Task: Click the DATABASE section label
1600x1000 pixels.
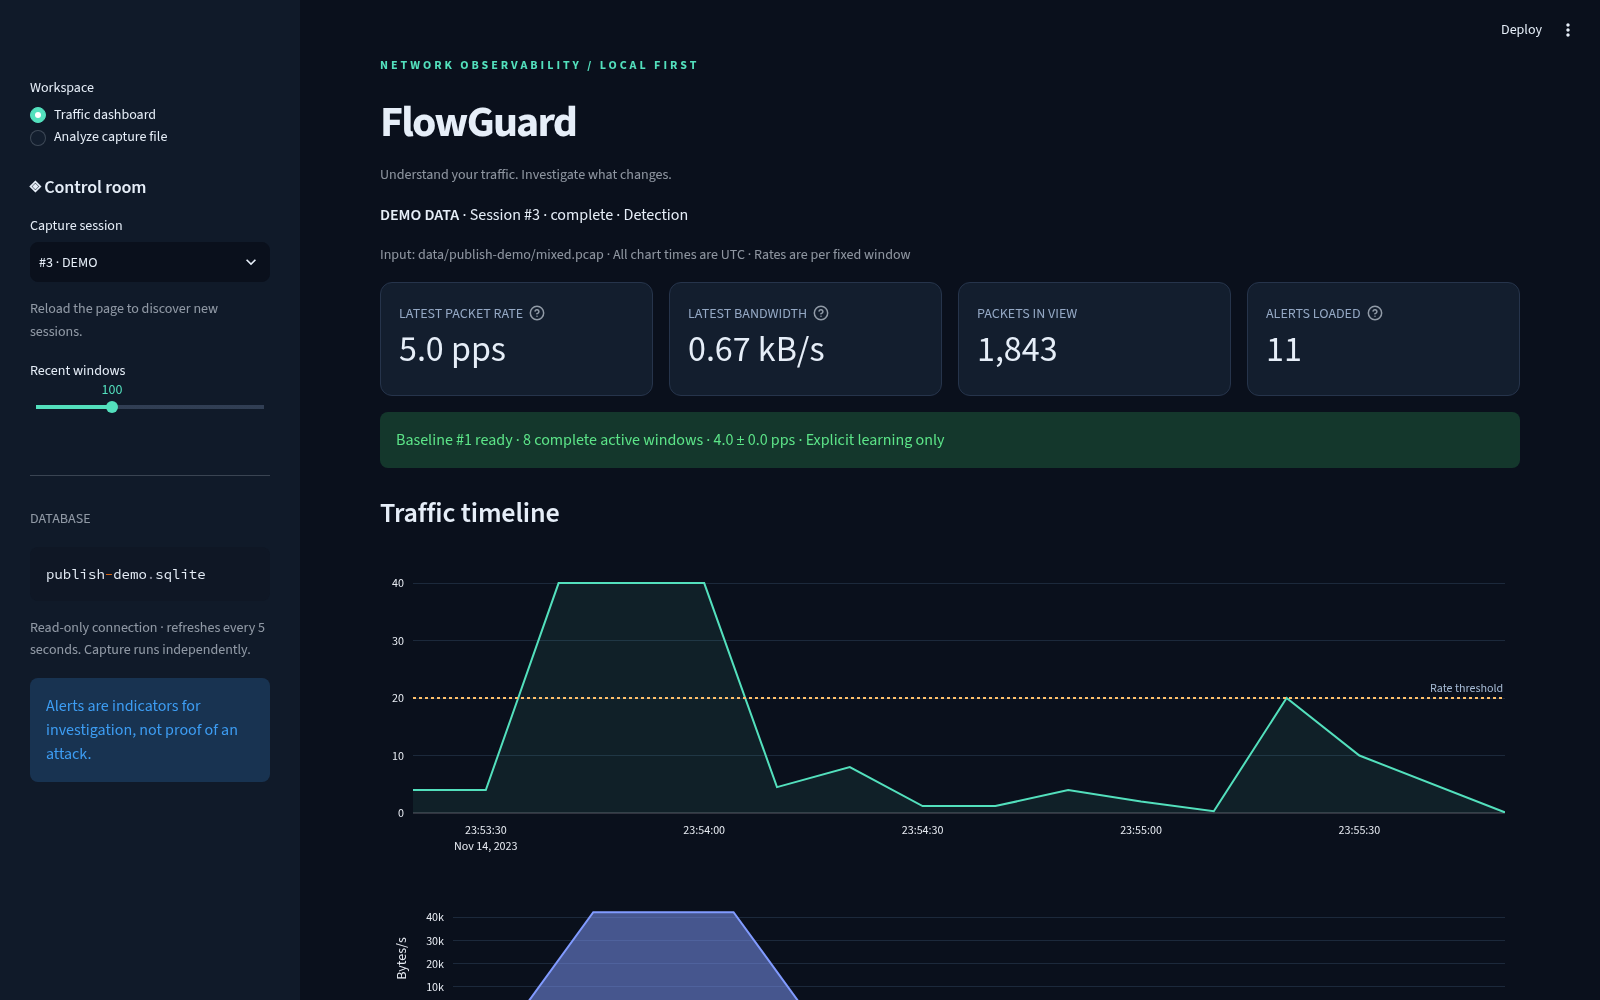Action: click(60, 519)
